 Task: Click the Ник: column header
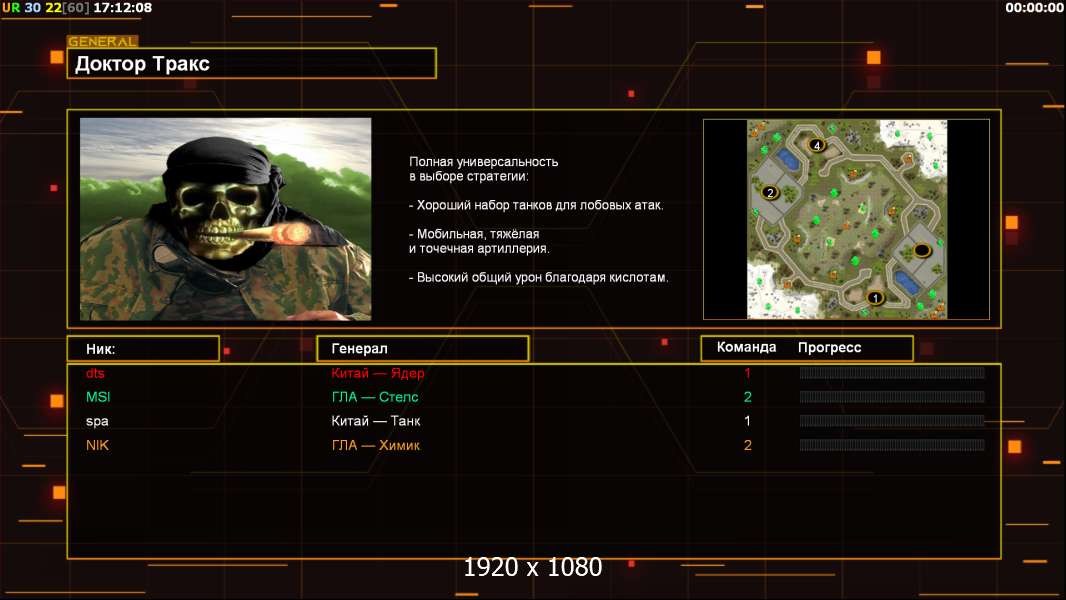pos(143,349)
